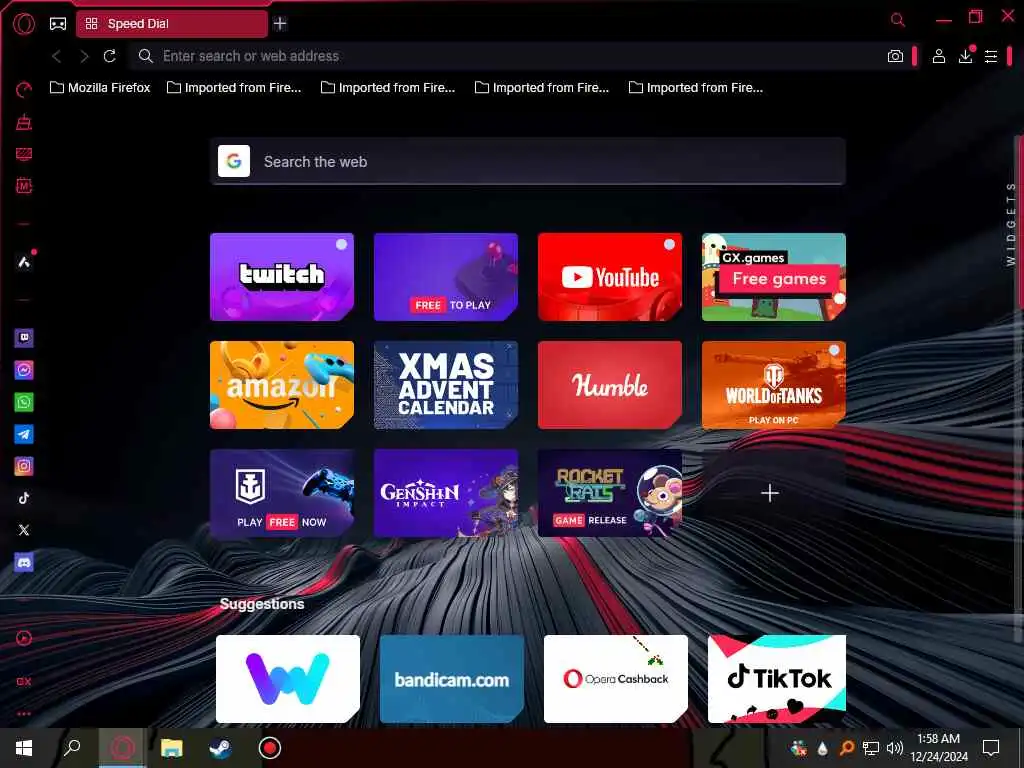This screenshot has height=768, width=1024.
Task: Open the Humble speed dial tile
Action: click(609, 385)
